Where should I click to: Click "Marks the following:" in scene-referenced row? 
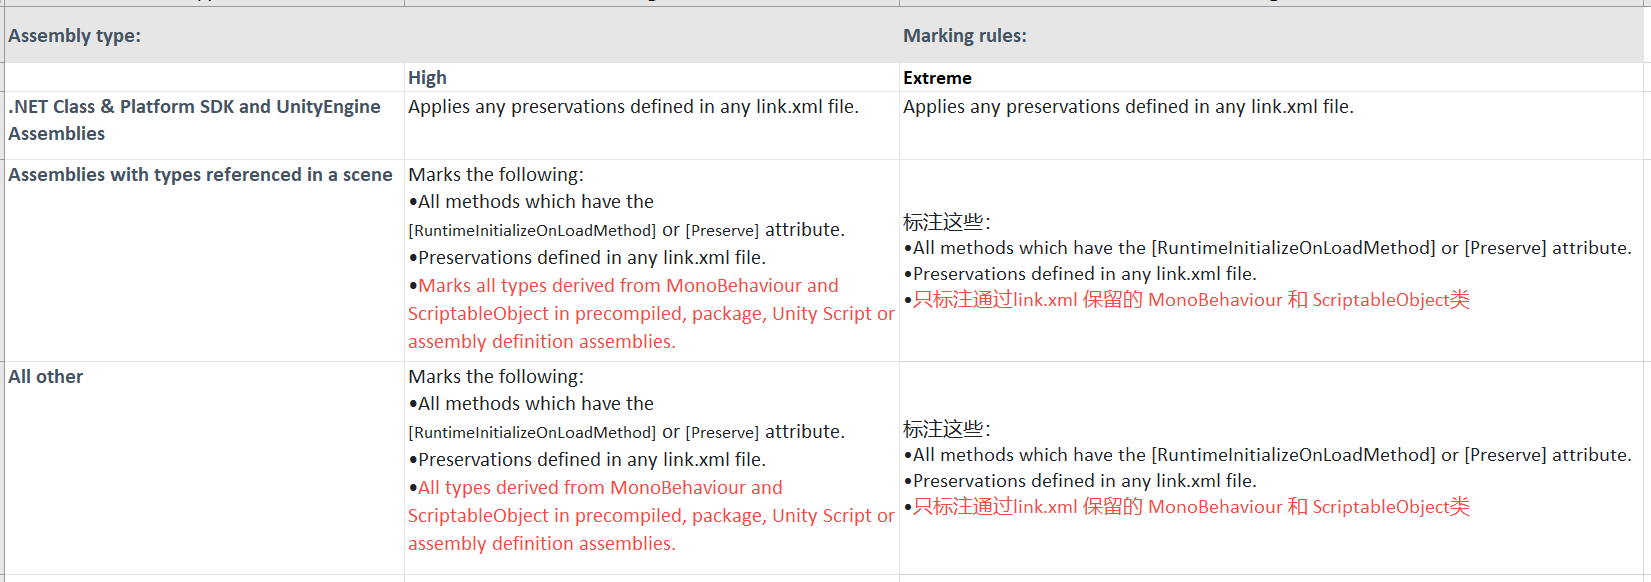[x=496, y=175]
